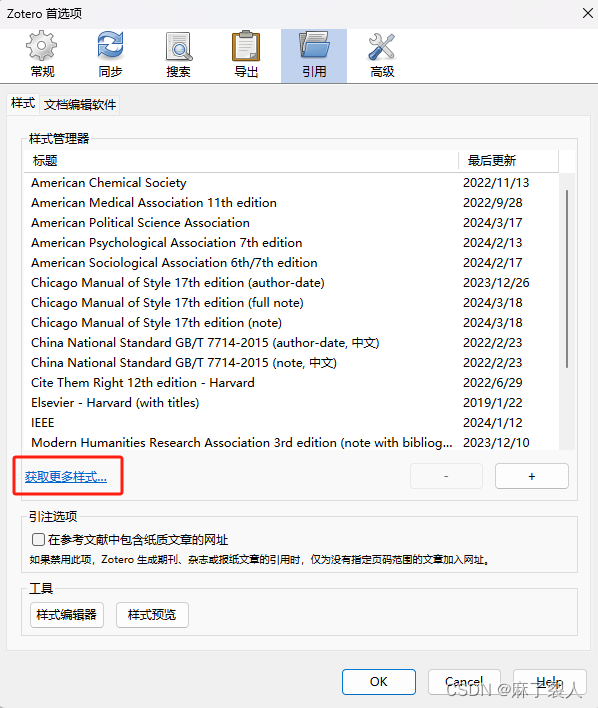Sort styles by the 最后更新 column header
Viewport: 598px width, 708px height.
coord(509,161)
